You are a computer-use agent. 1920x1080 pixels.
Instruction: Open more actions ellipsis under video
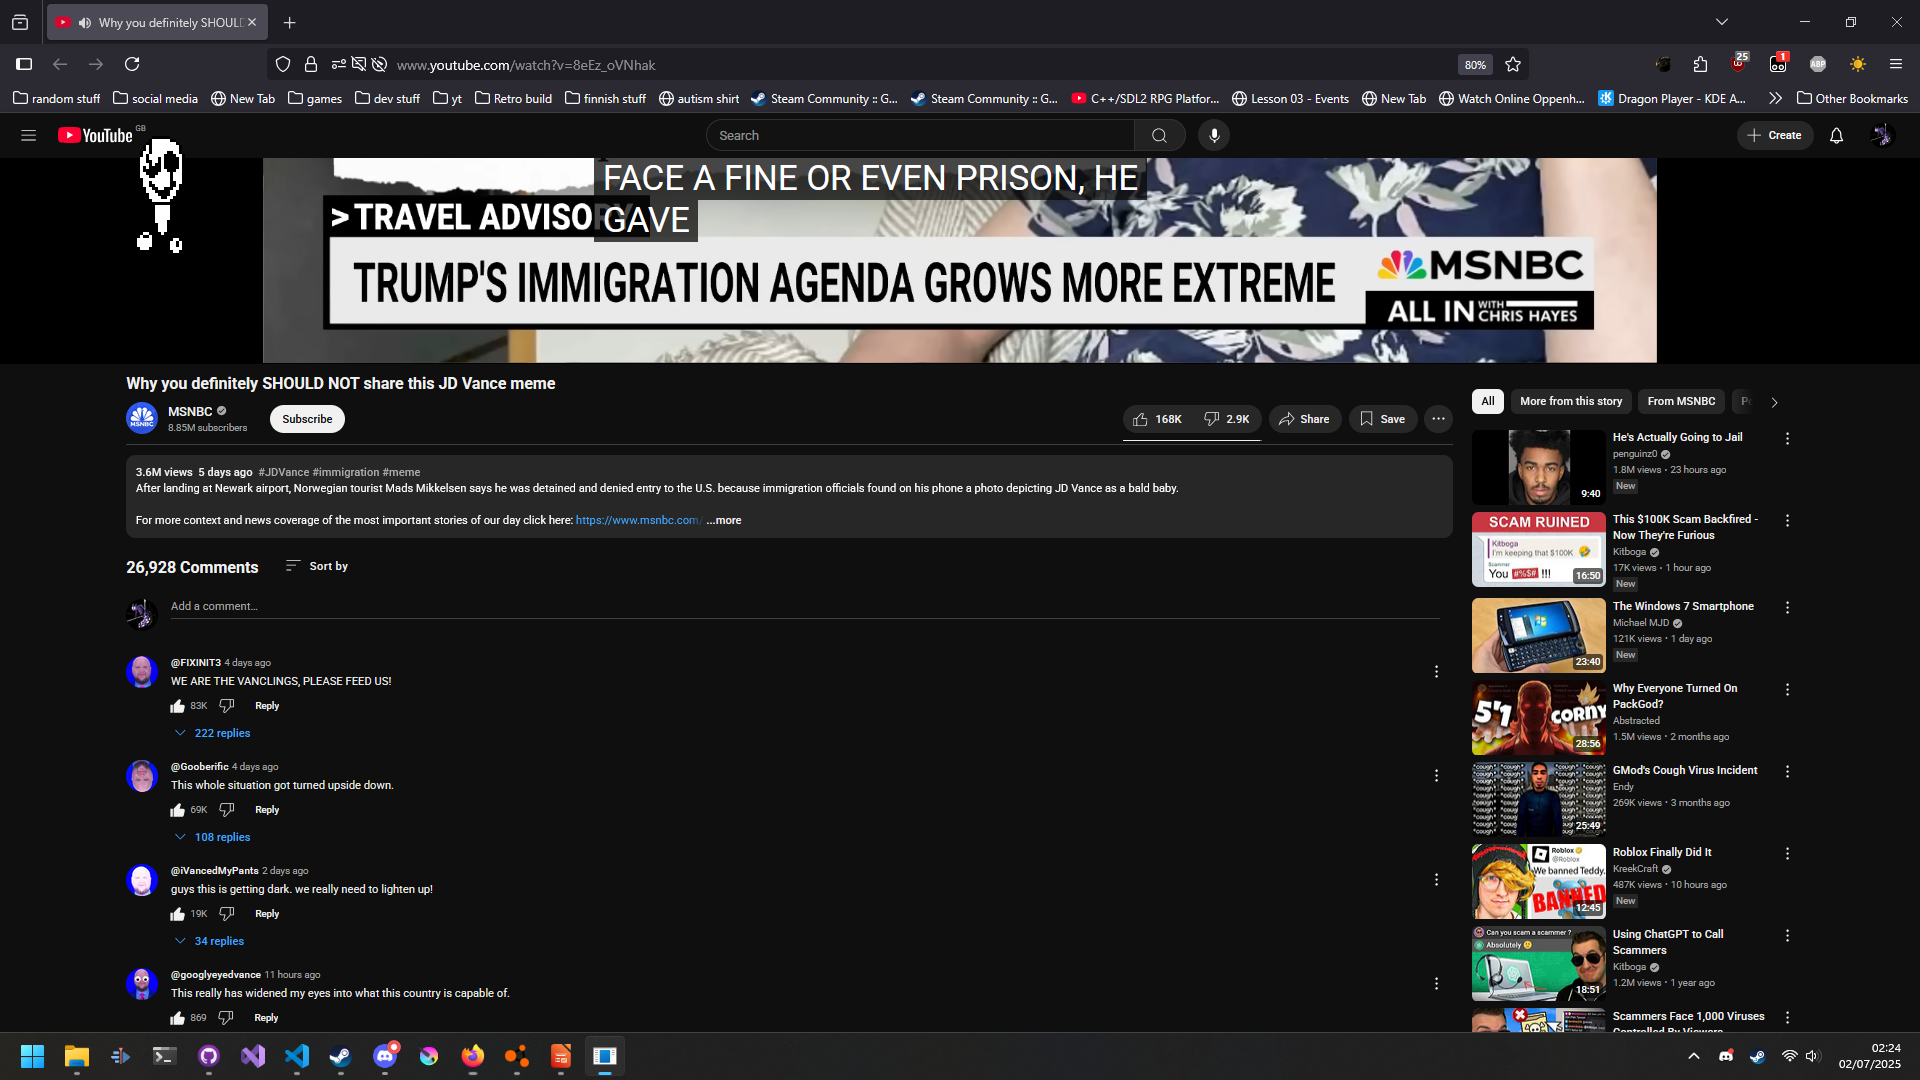click(x=1438, y=419)
